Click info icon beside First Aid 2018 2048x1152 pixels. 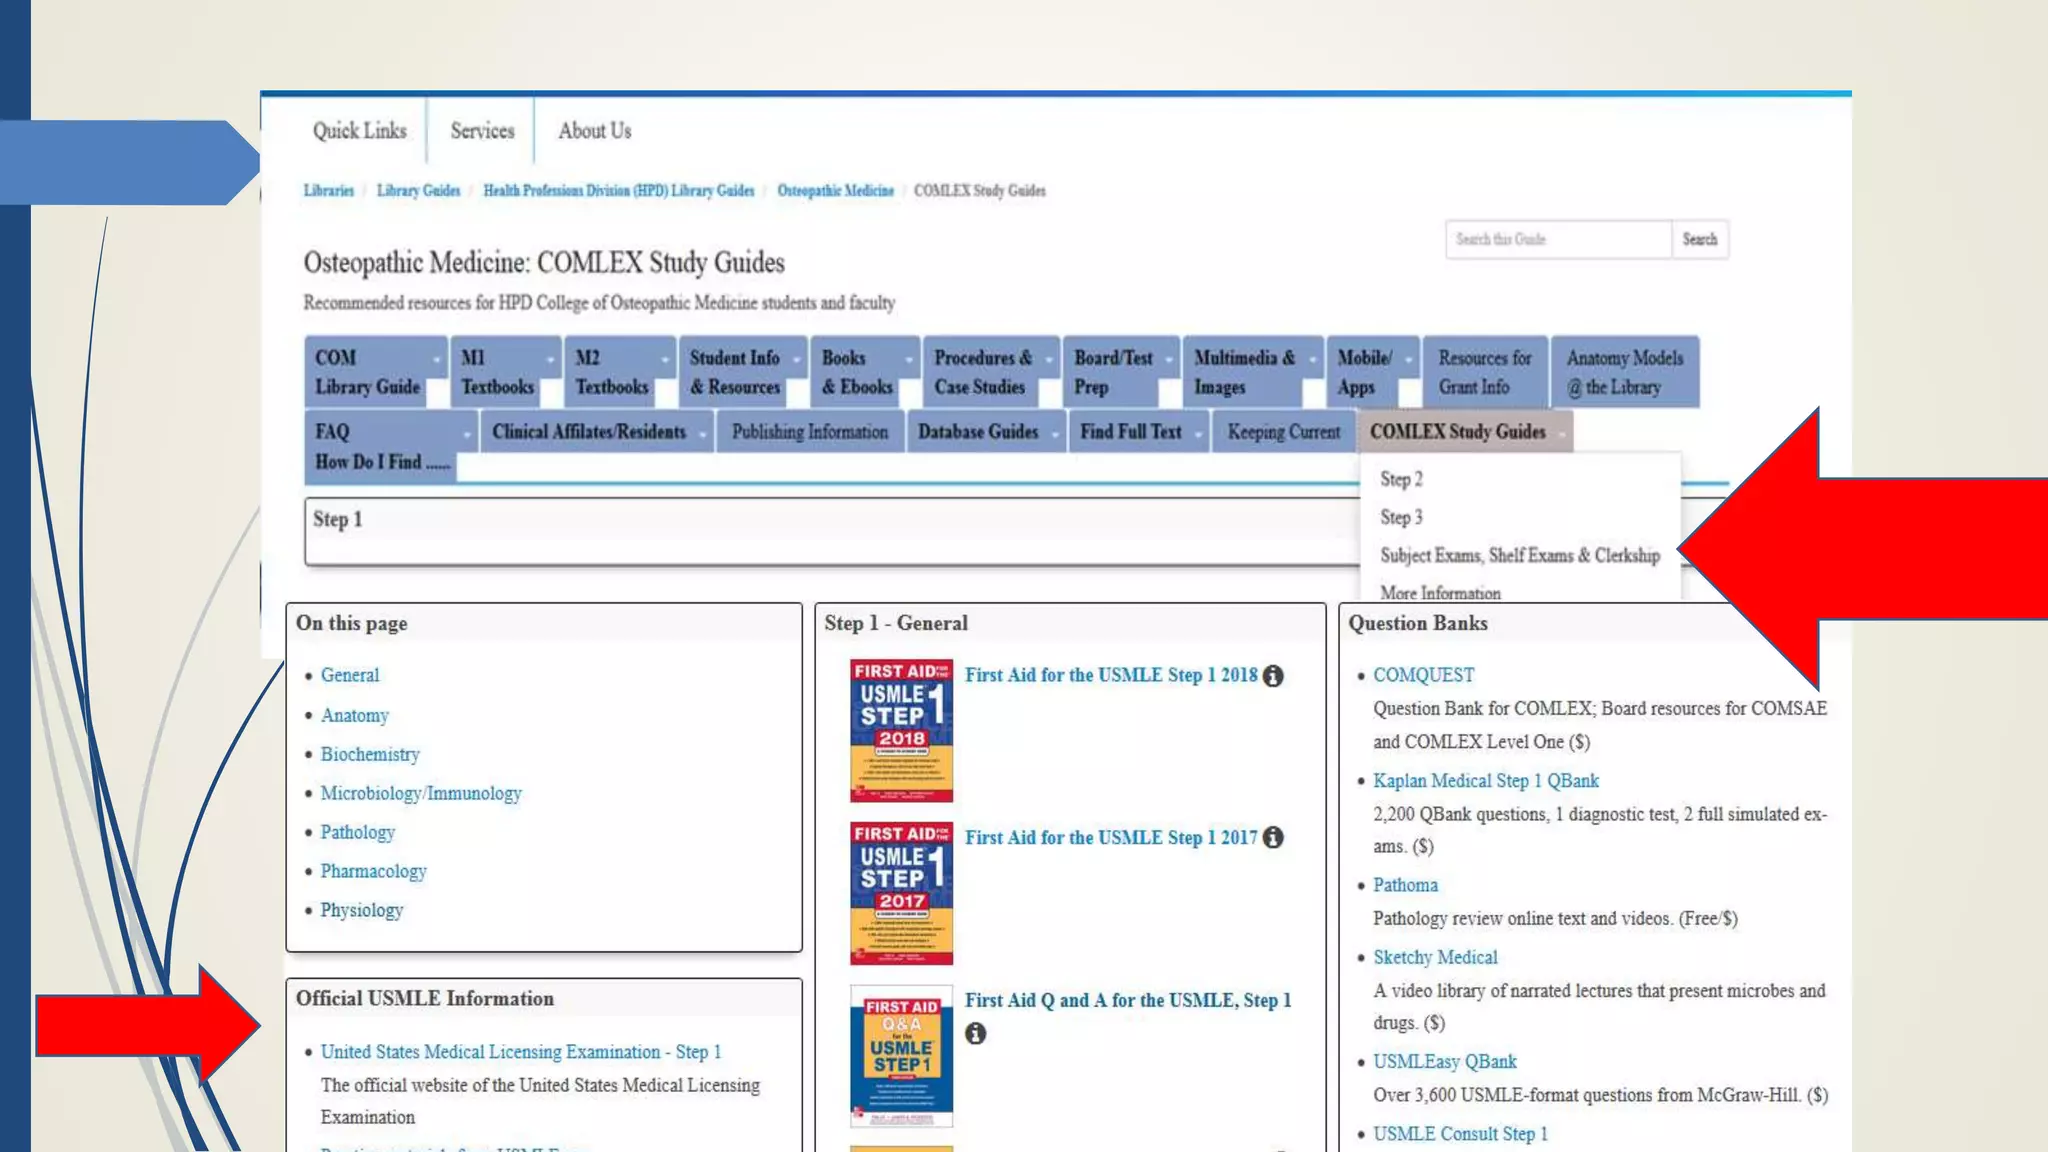tap(1273, 676)
